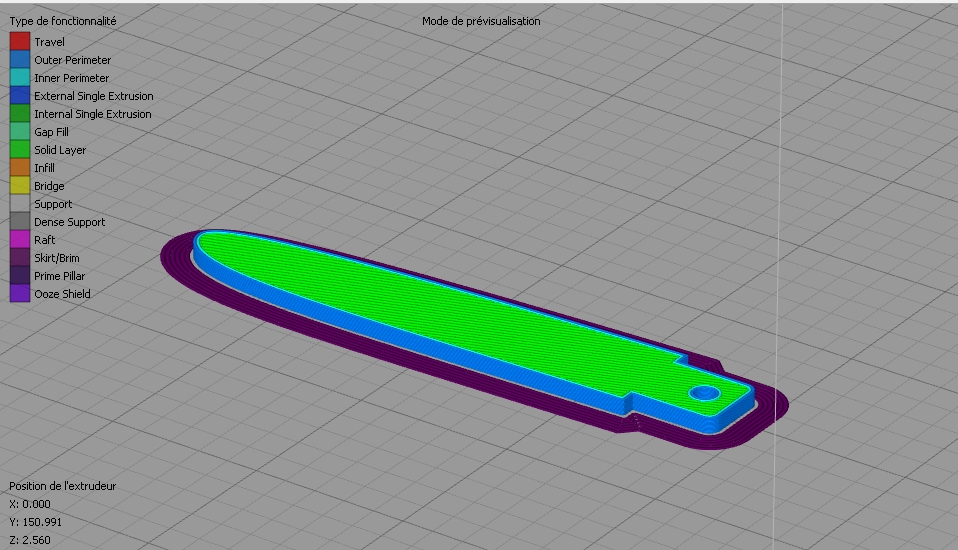This screenshot has height=550, width=958.
Task: Click the round hole in the model
Action: (x=704, y=392)
